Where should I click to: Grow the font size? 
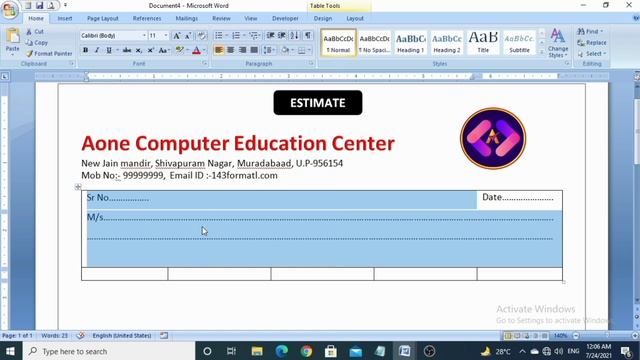click(x=177, y=36)
